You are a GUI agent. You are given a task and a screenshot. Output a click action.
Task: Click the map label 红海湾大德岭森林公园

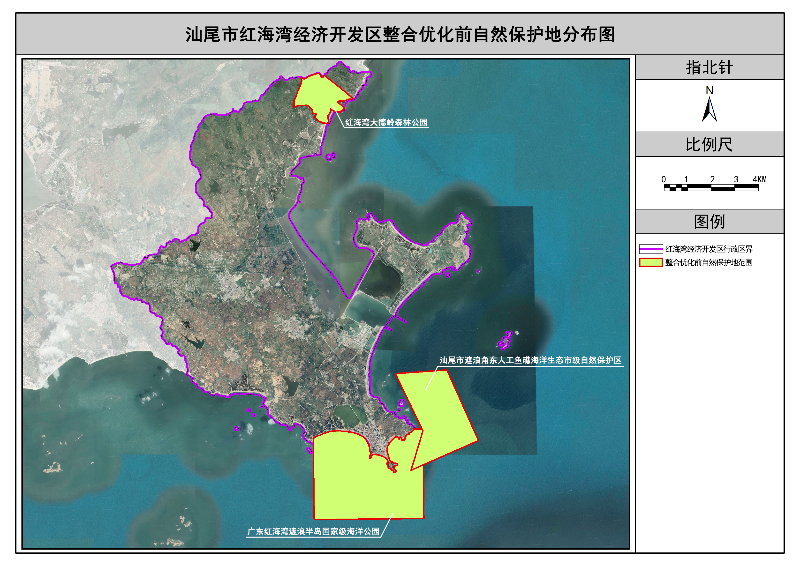coord(386,122)
